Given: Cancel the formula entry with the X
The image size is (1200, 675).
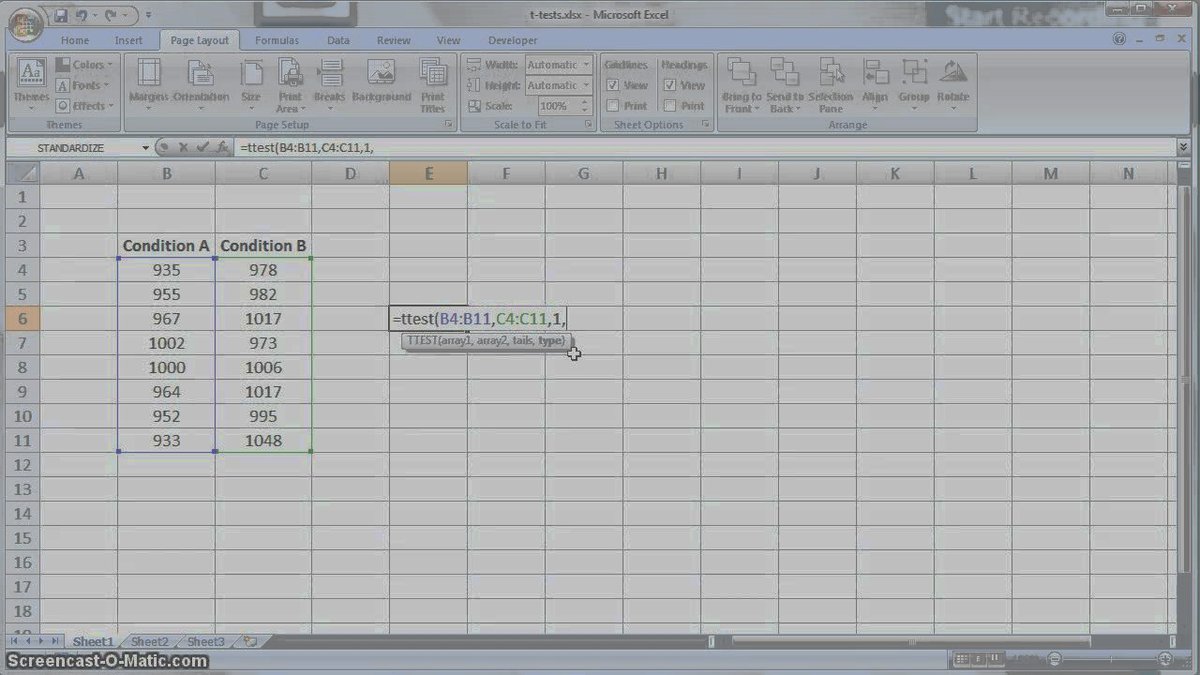Looking at the screenshot, I should [183, 148].
